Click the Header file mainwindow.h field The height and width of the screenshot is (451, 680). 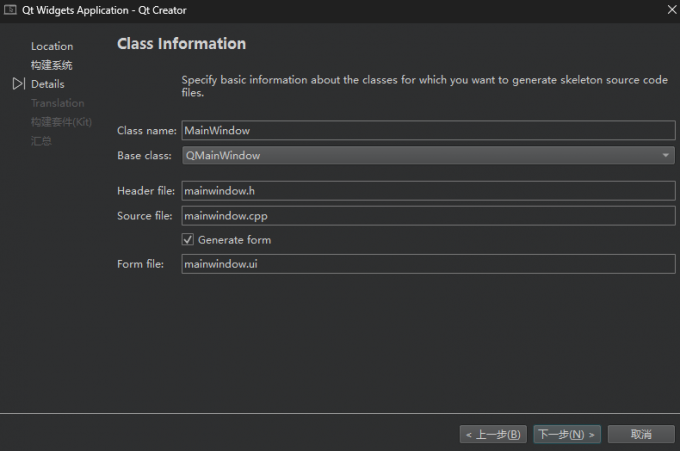click(x=428, y=191)
